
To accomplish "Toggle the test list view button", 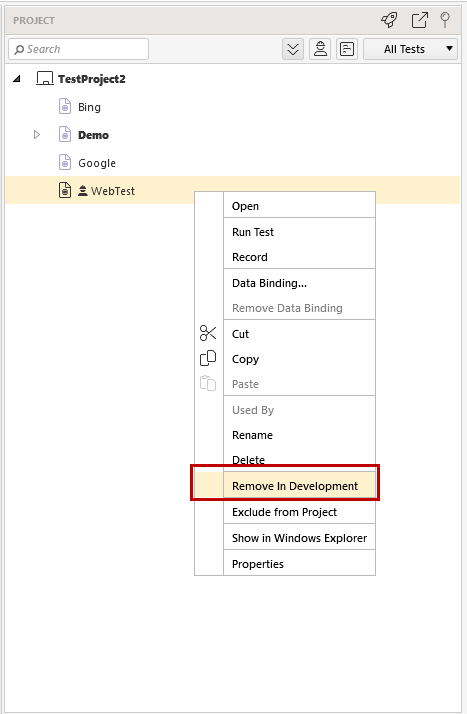I will coord(347,49).
